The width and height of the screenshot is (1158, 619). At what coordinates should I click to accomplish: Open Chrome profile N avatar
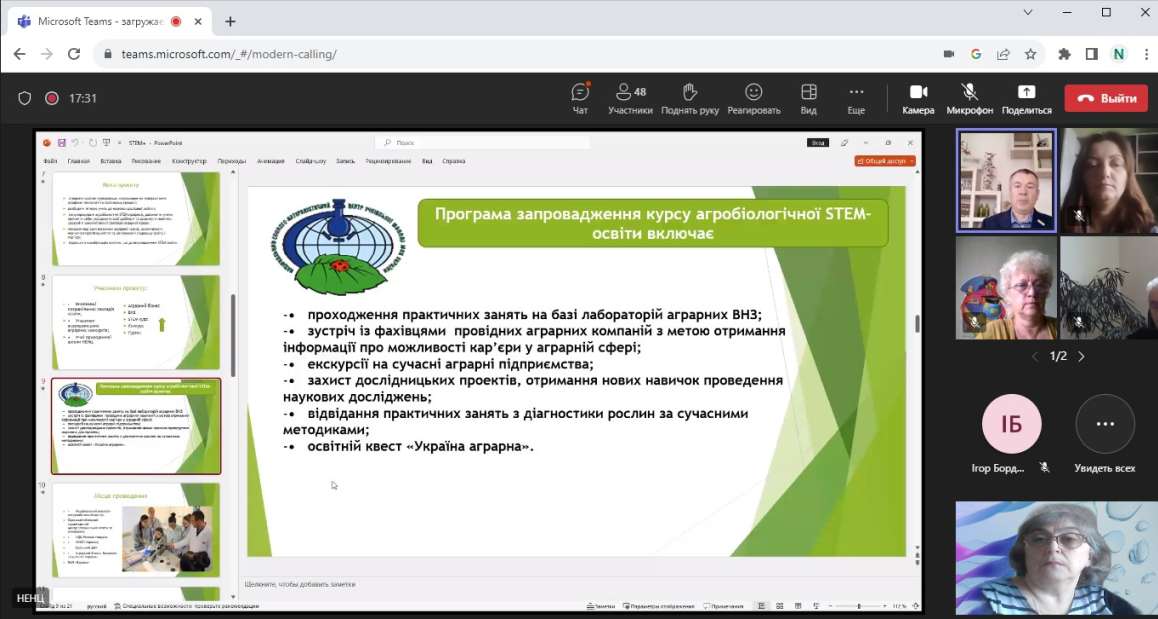(x=1119, y=54)
